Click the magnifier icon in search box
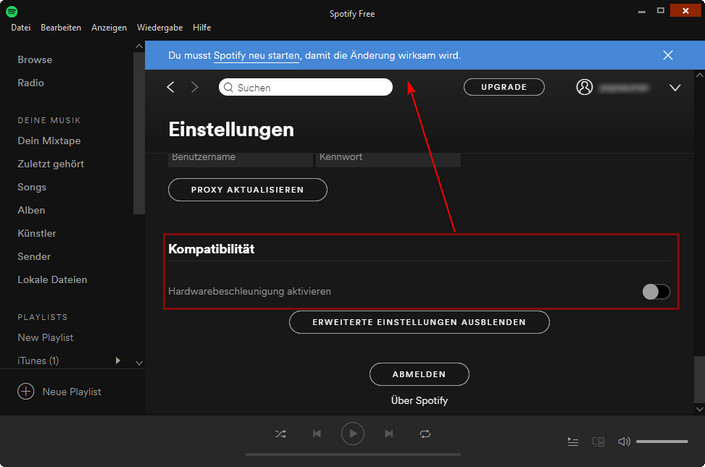 pyautogui.click(x=228, y=87)
